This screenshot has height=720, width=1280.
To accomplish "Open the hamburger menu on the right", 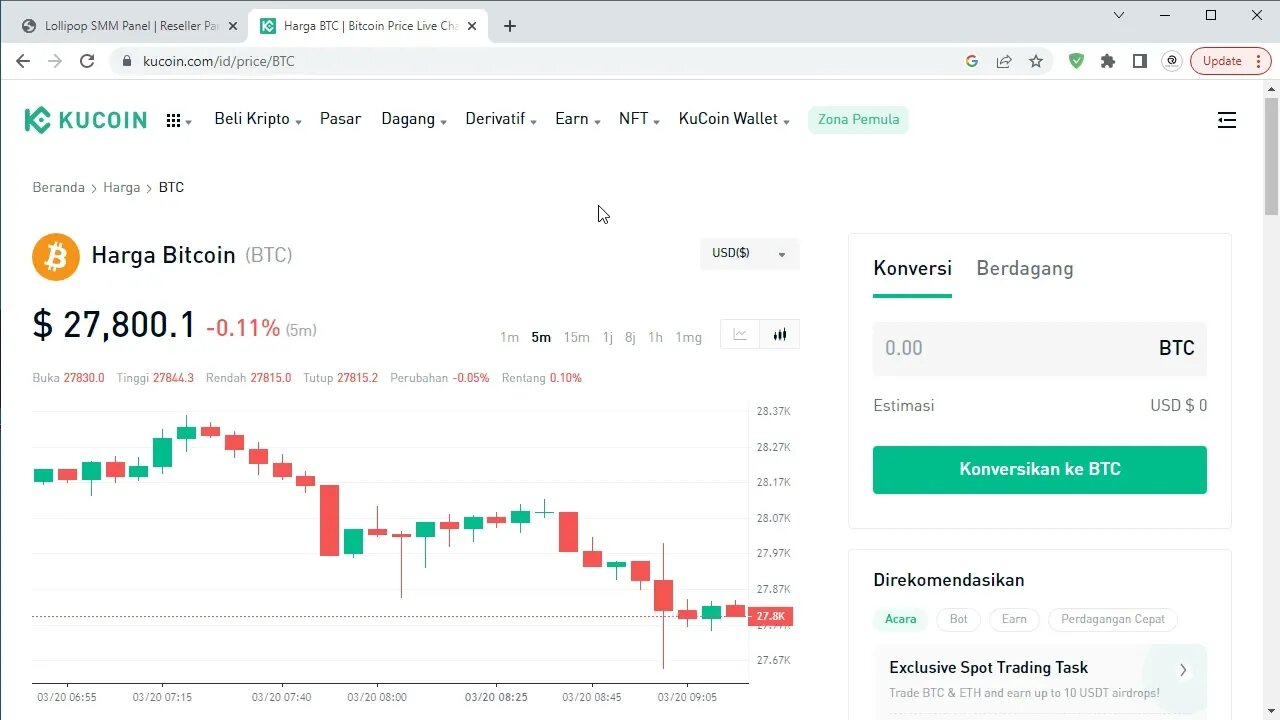I will pos(1227,120).
